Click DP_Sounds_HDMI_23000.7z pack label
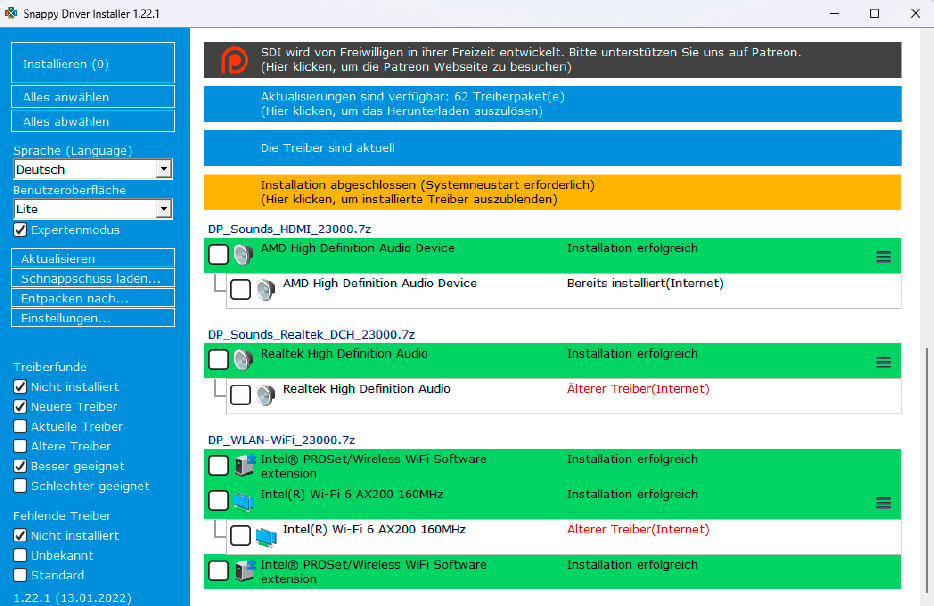934x606 pixels. (289, 229)
